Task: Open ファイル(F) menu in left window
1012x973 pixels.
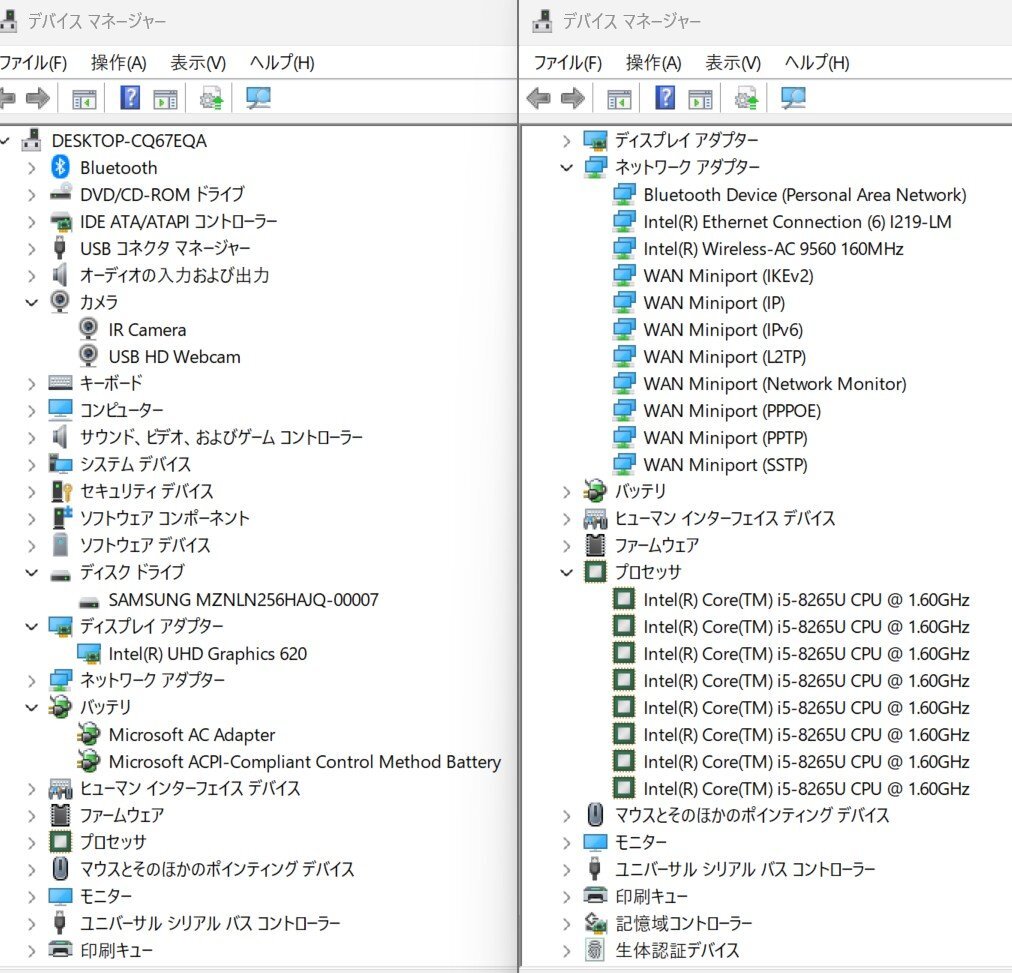Action: tap(33, 63)
